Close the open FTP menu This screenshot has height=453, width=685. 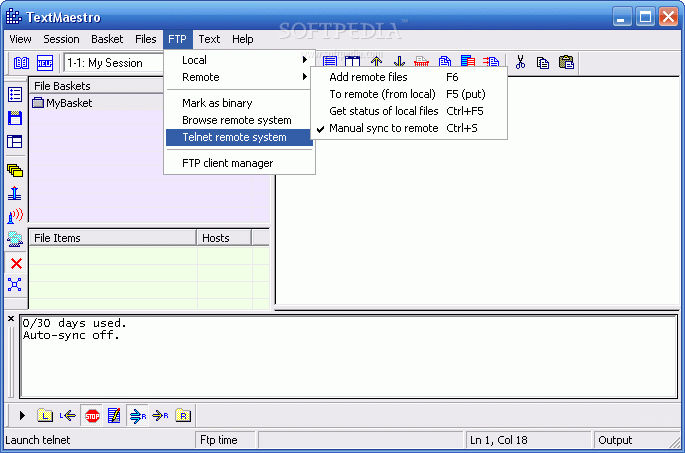click(x=177, y=39)
